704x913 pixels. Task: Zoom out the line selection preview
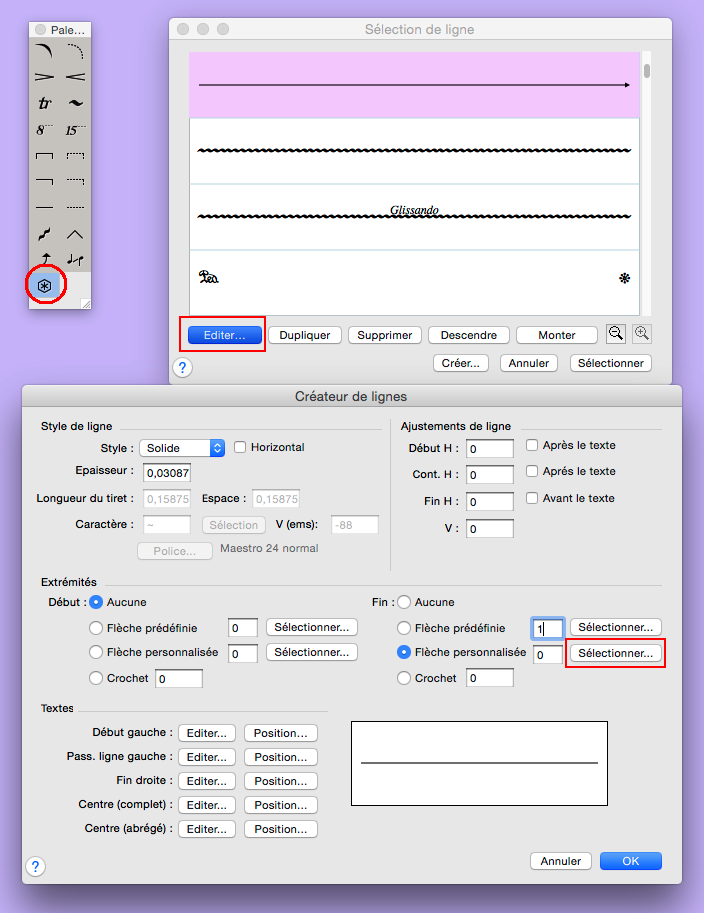point(616,335)
